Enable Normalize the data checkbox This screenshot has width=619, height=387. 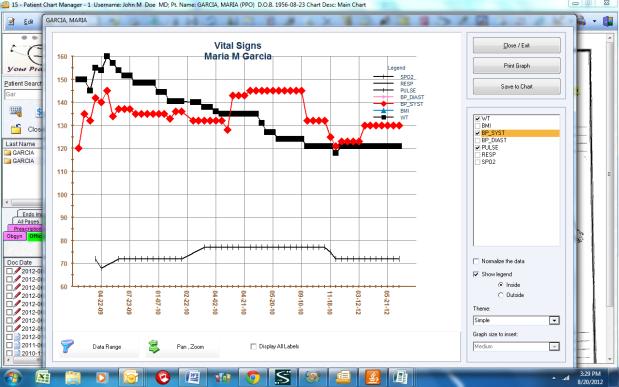coord(476,261)
